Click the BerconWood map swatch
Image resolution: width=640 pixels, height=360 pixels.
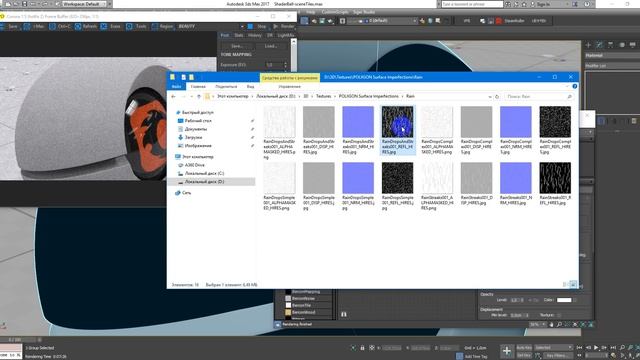coord(288,312)
